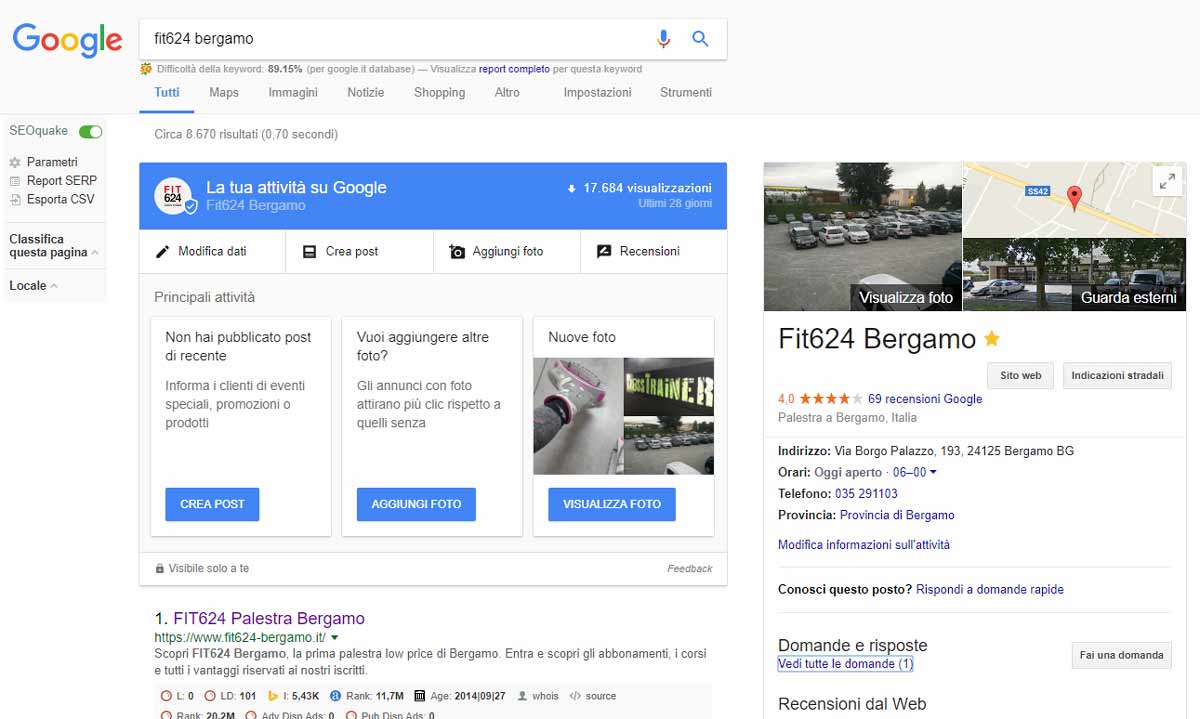The width and height of the screenshot is (1200, 719).
Task: Open the Altro menu
Action: (507, 92)
